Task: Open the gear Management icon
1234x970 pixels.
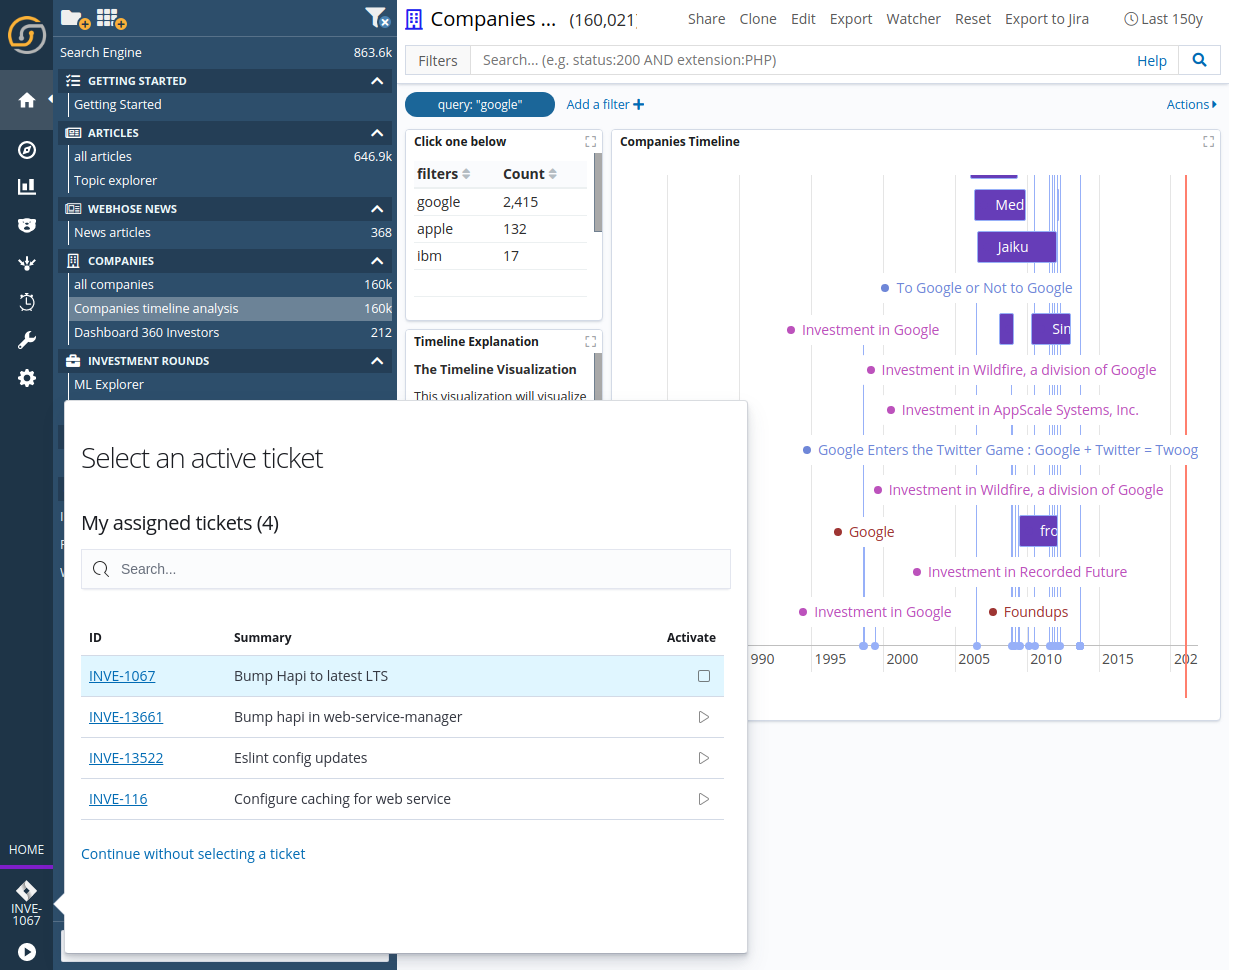Action: (27, 378)
